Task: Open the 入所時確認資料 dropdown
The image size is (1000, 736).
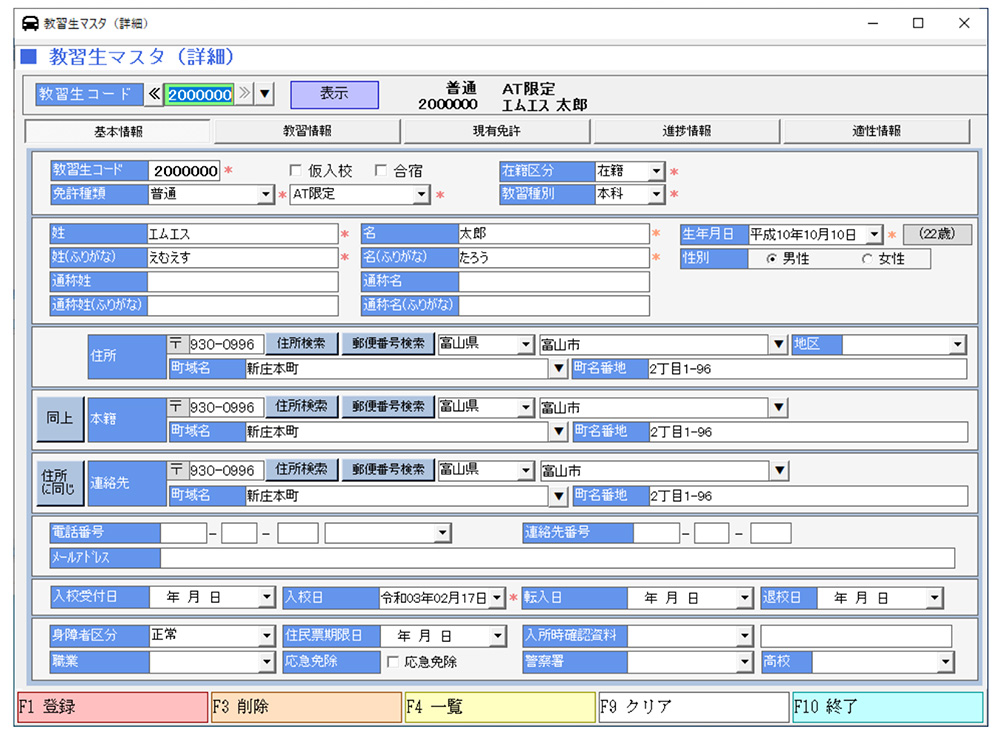Action: pyautogui.click(x=744, y=636)
